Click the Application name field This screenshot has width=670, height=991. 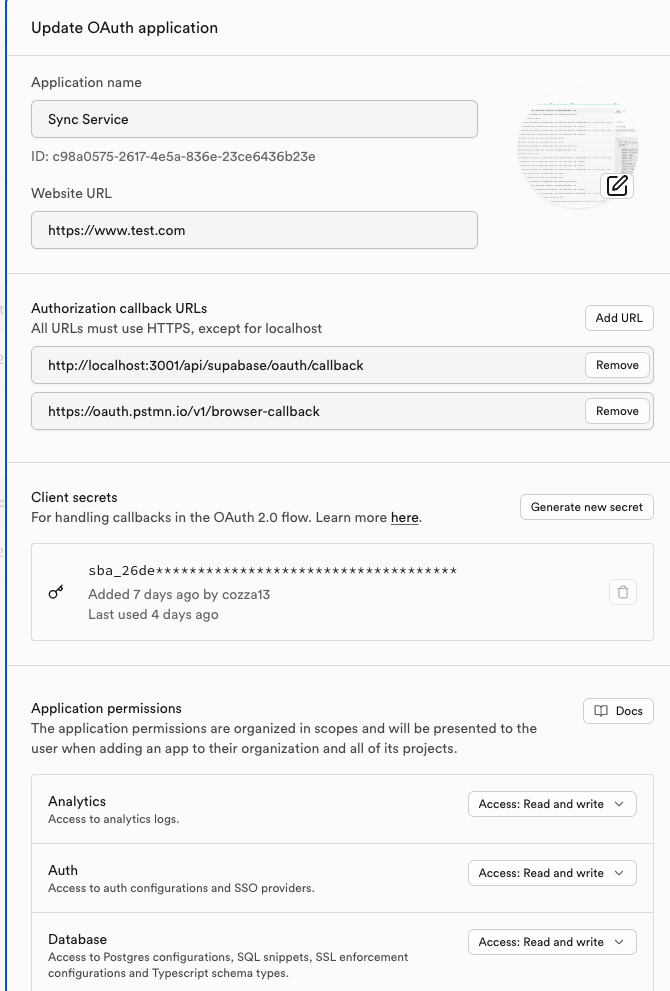click(x=254, y=119)
